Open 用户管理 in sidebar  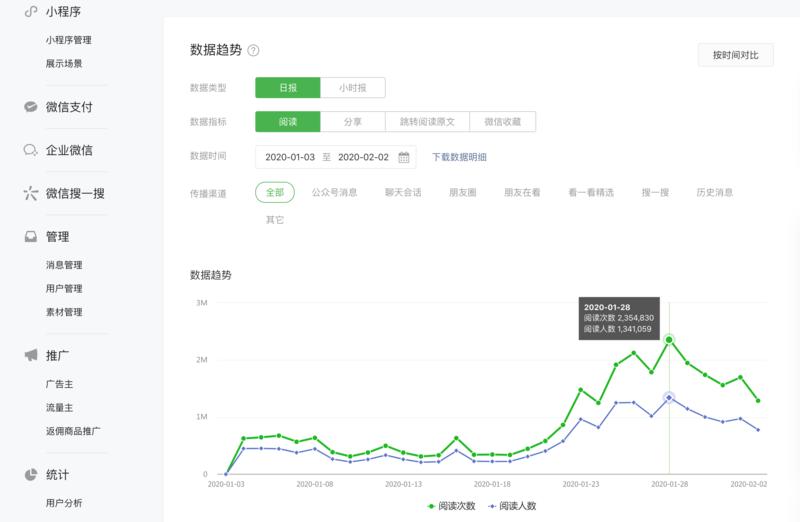(64, 288)
